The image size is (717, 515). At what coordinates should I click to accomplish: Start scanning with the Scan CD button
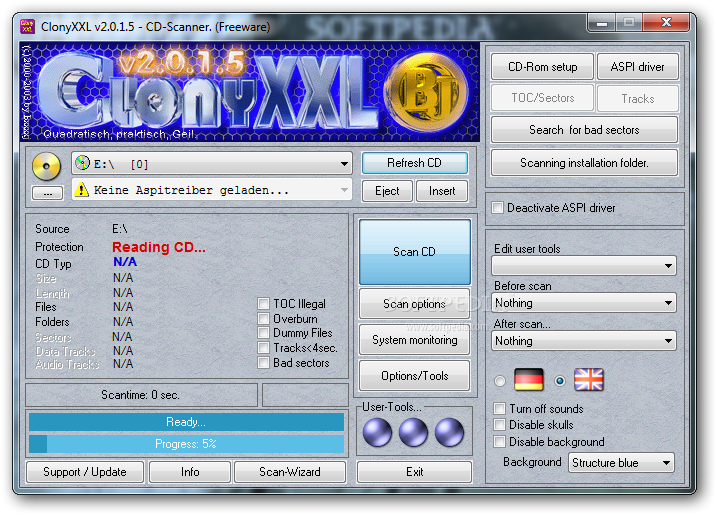[415, 252]
